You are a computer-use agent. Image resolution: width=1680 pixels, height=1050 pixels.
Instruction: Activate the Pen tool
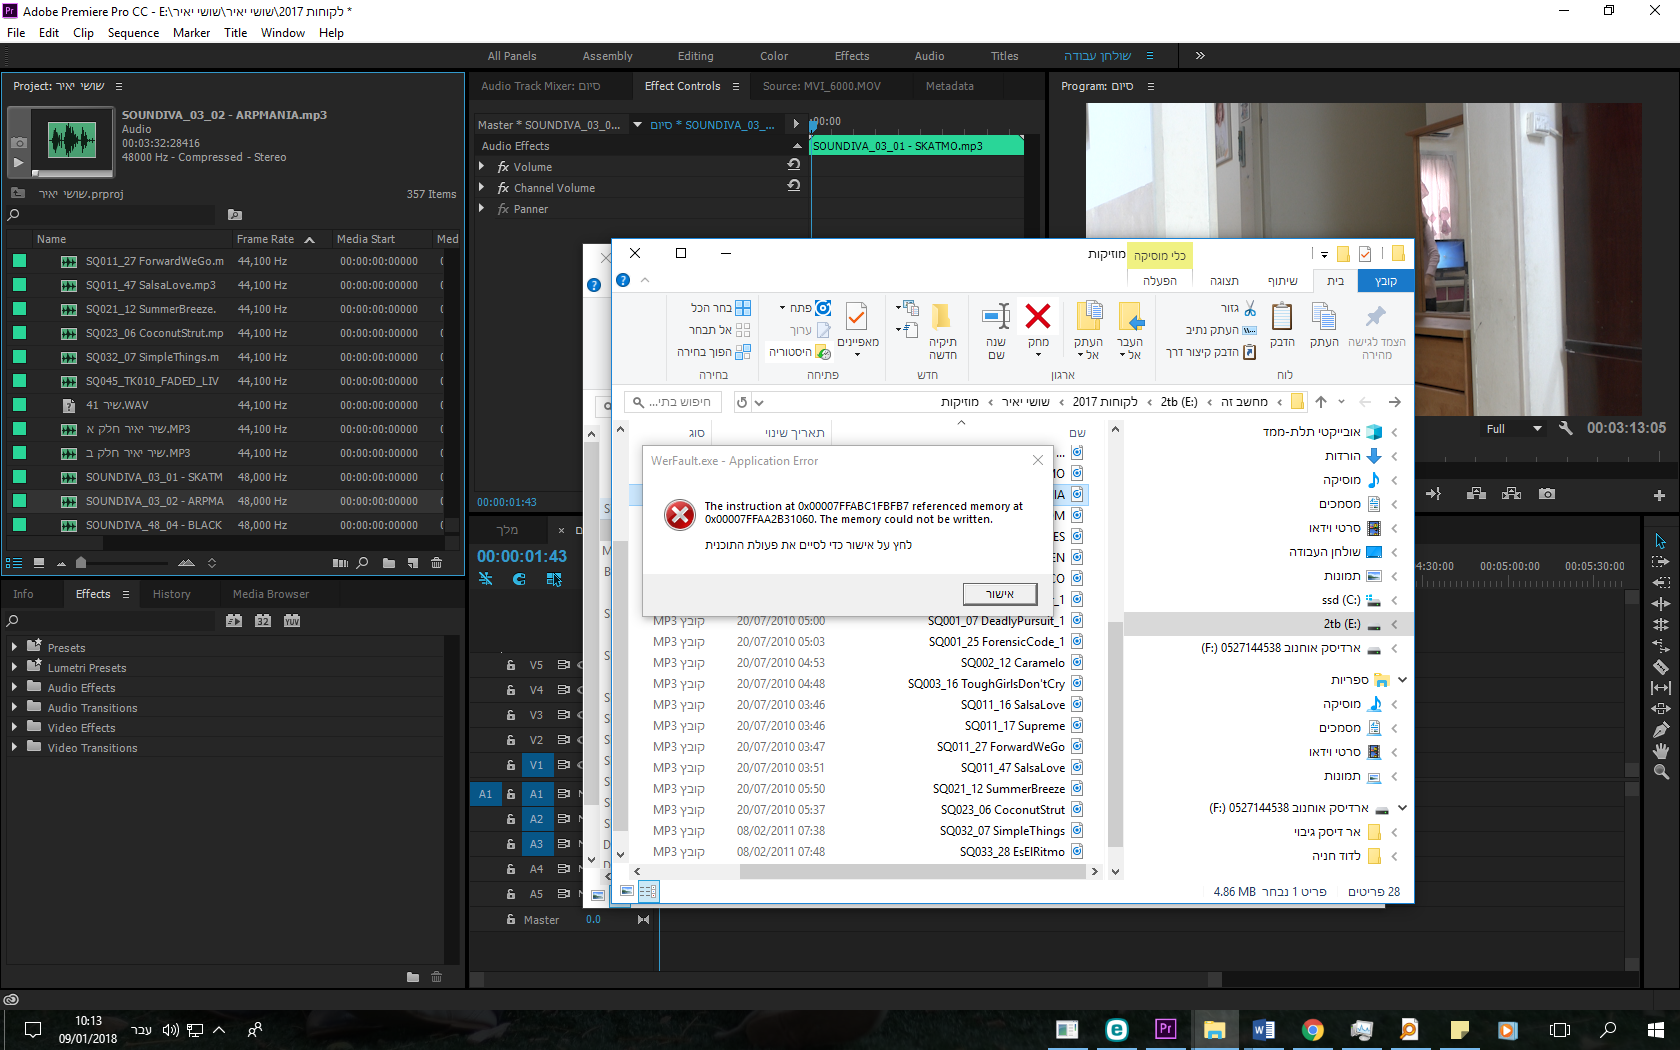[x=1660, y=729]
